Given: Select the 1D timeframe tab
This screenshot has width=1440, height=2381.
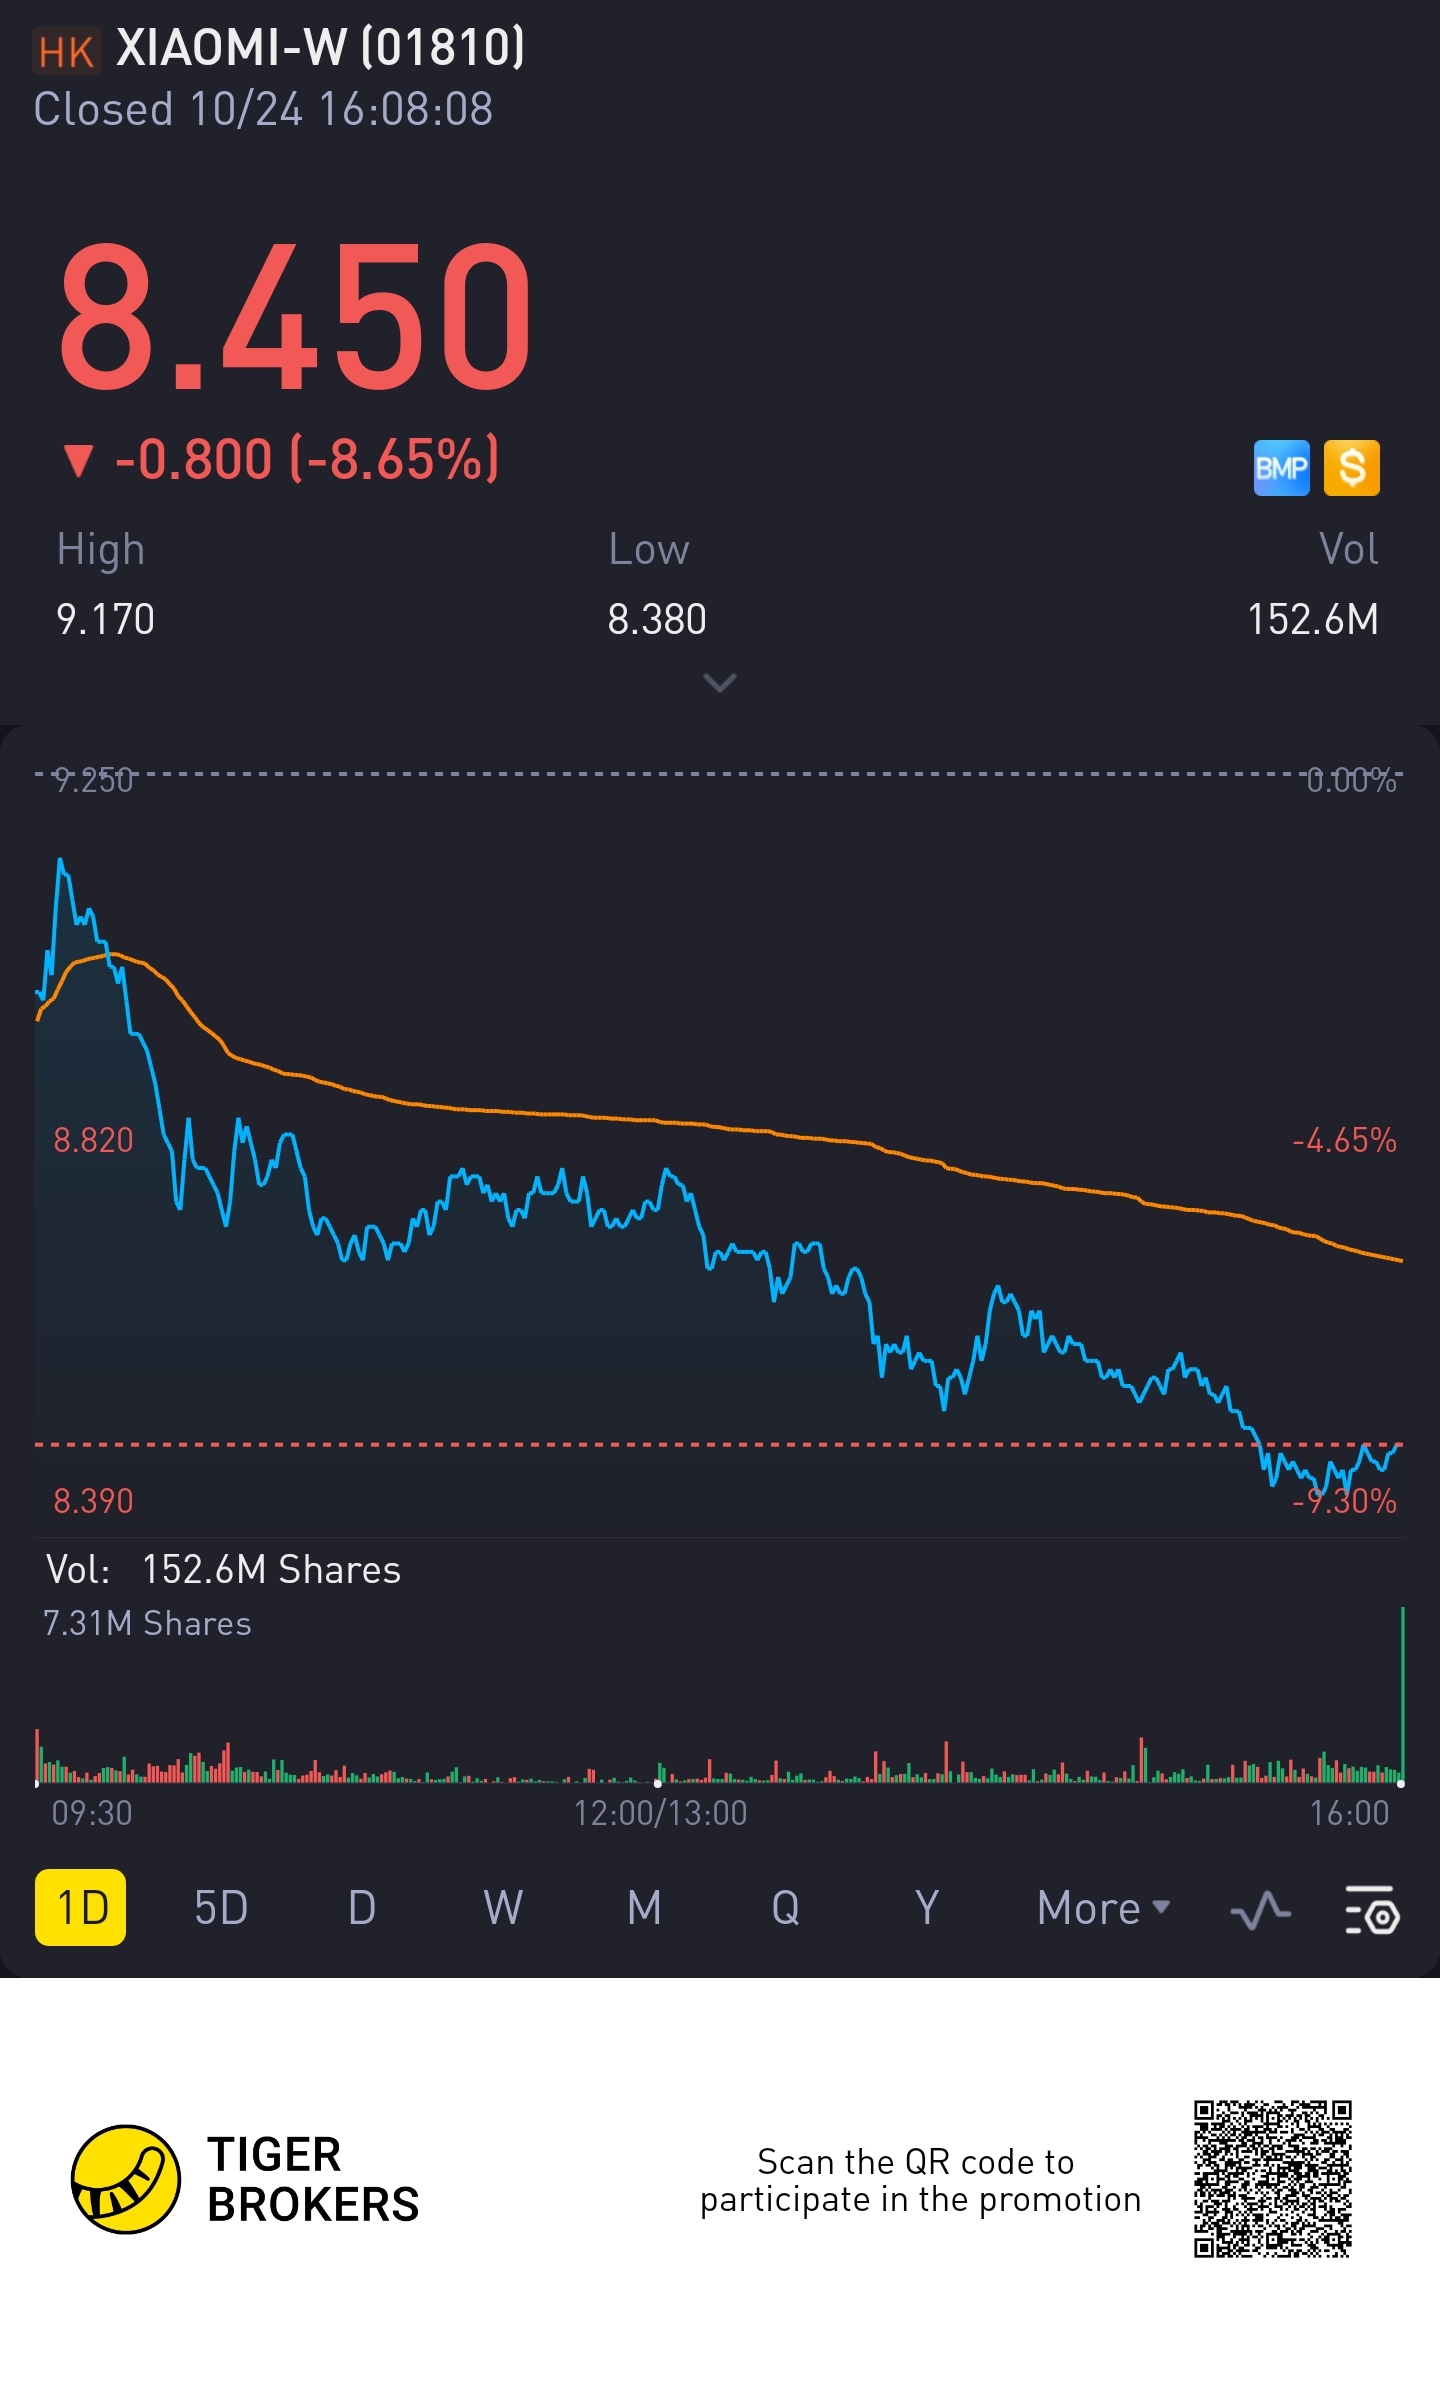Looking at the screenshot, I should [81, 1908].
